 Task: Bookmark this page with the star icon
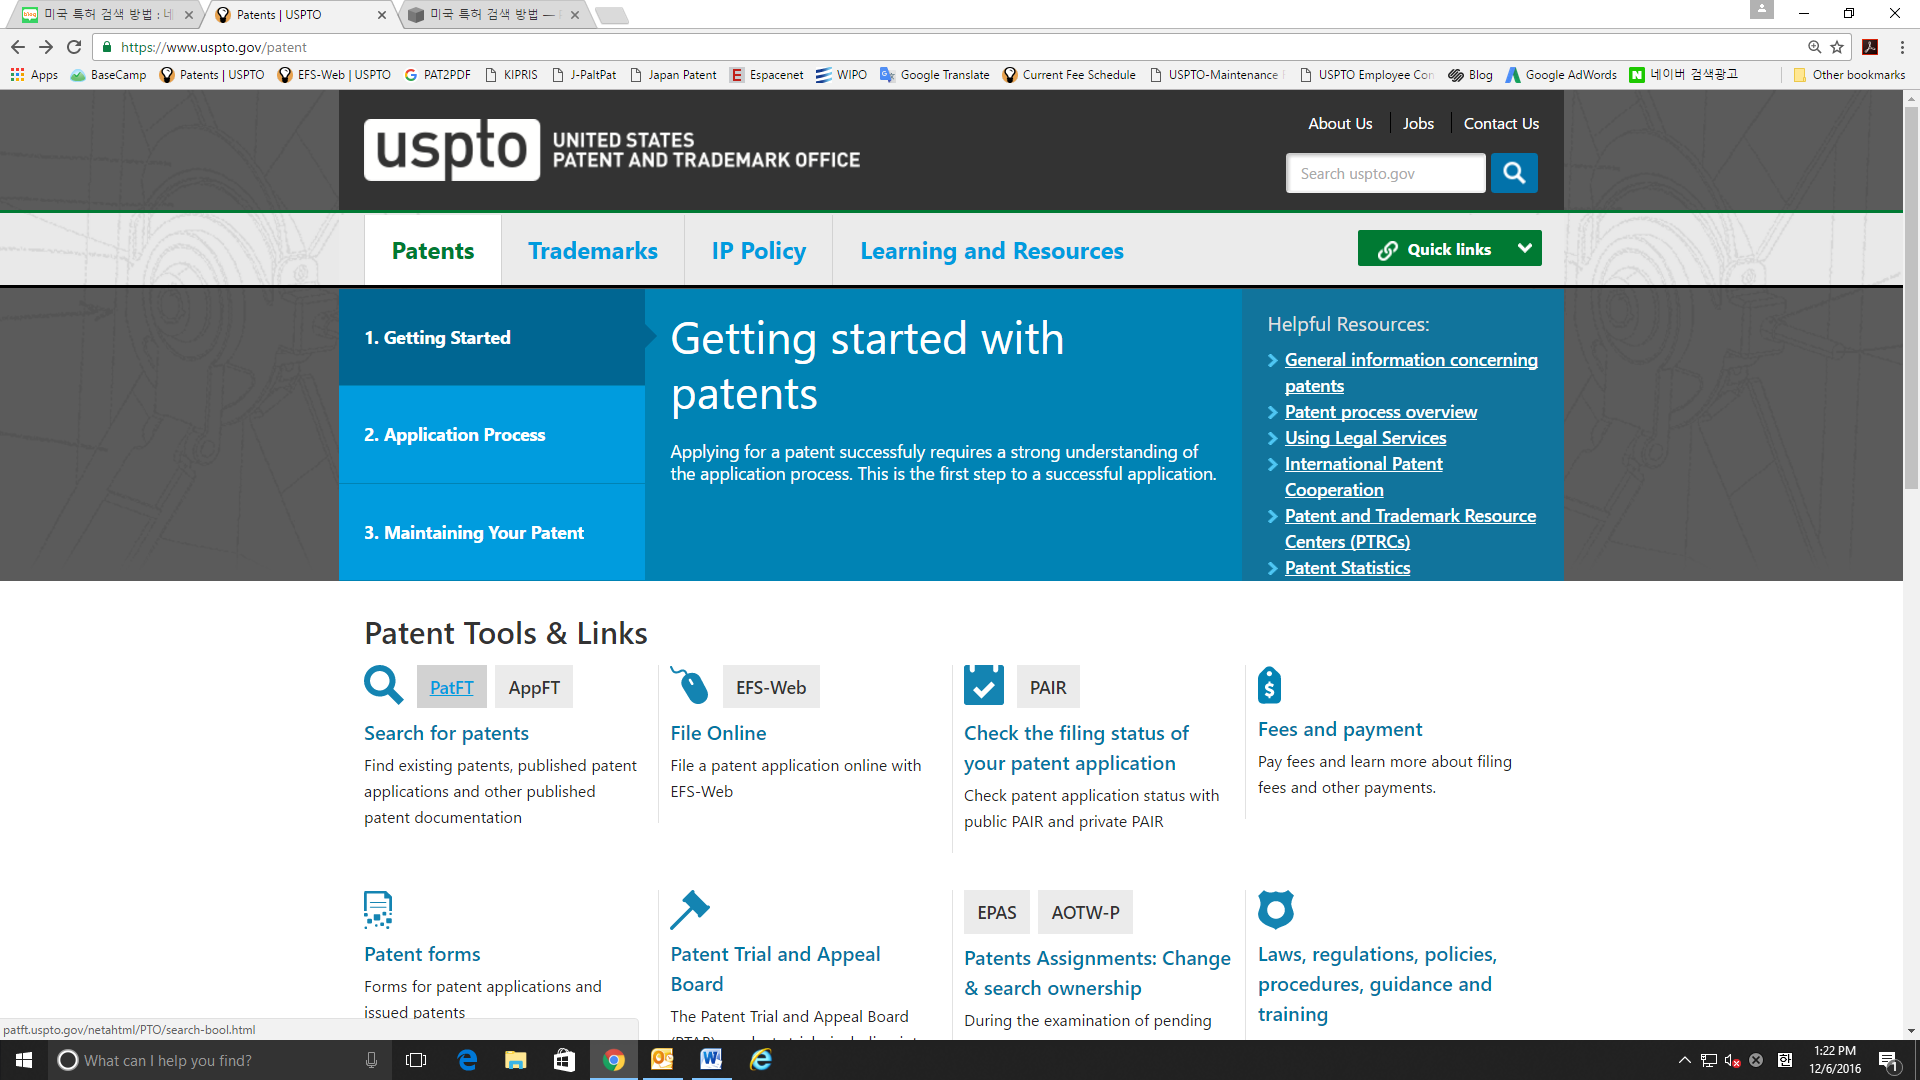pos(1837,47)
